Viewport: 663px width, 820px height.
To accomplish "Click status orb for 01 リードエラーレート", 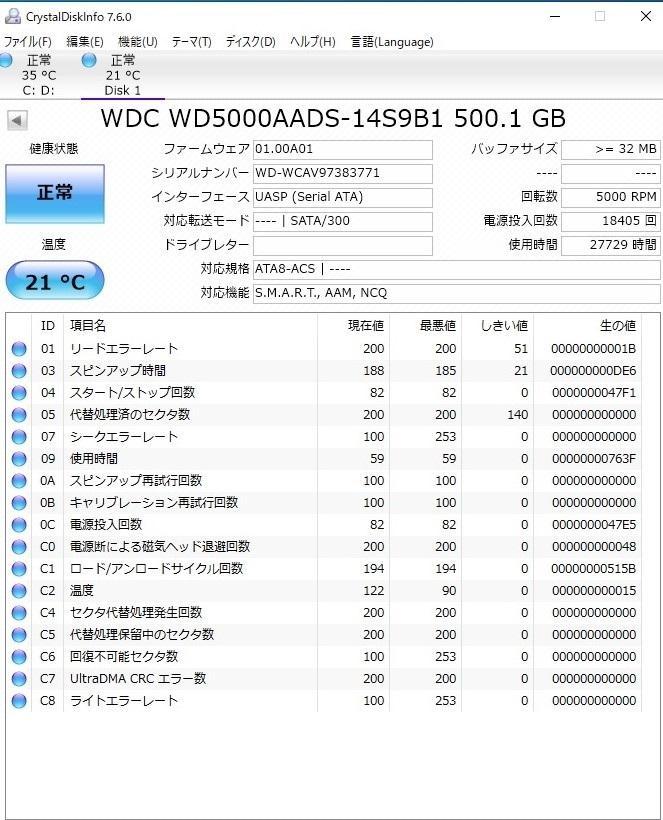I will 19,349.
